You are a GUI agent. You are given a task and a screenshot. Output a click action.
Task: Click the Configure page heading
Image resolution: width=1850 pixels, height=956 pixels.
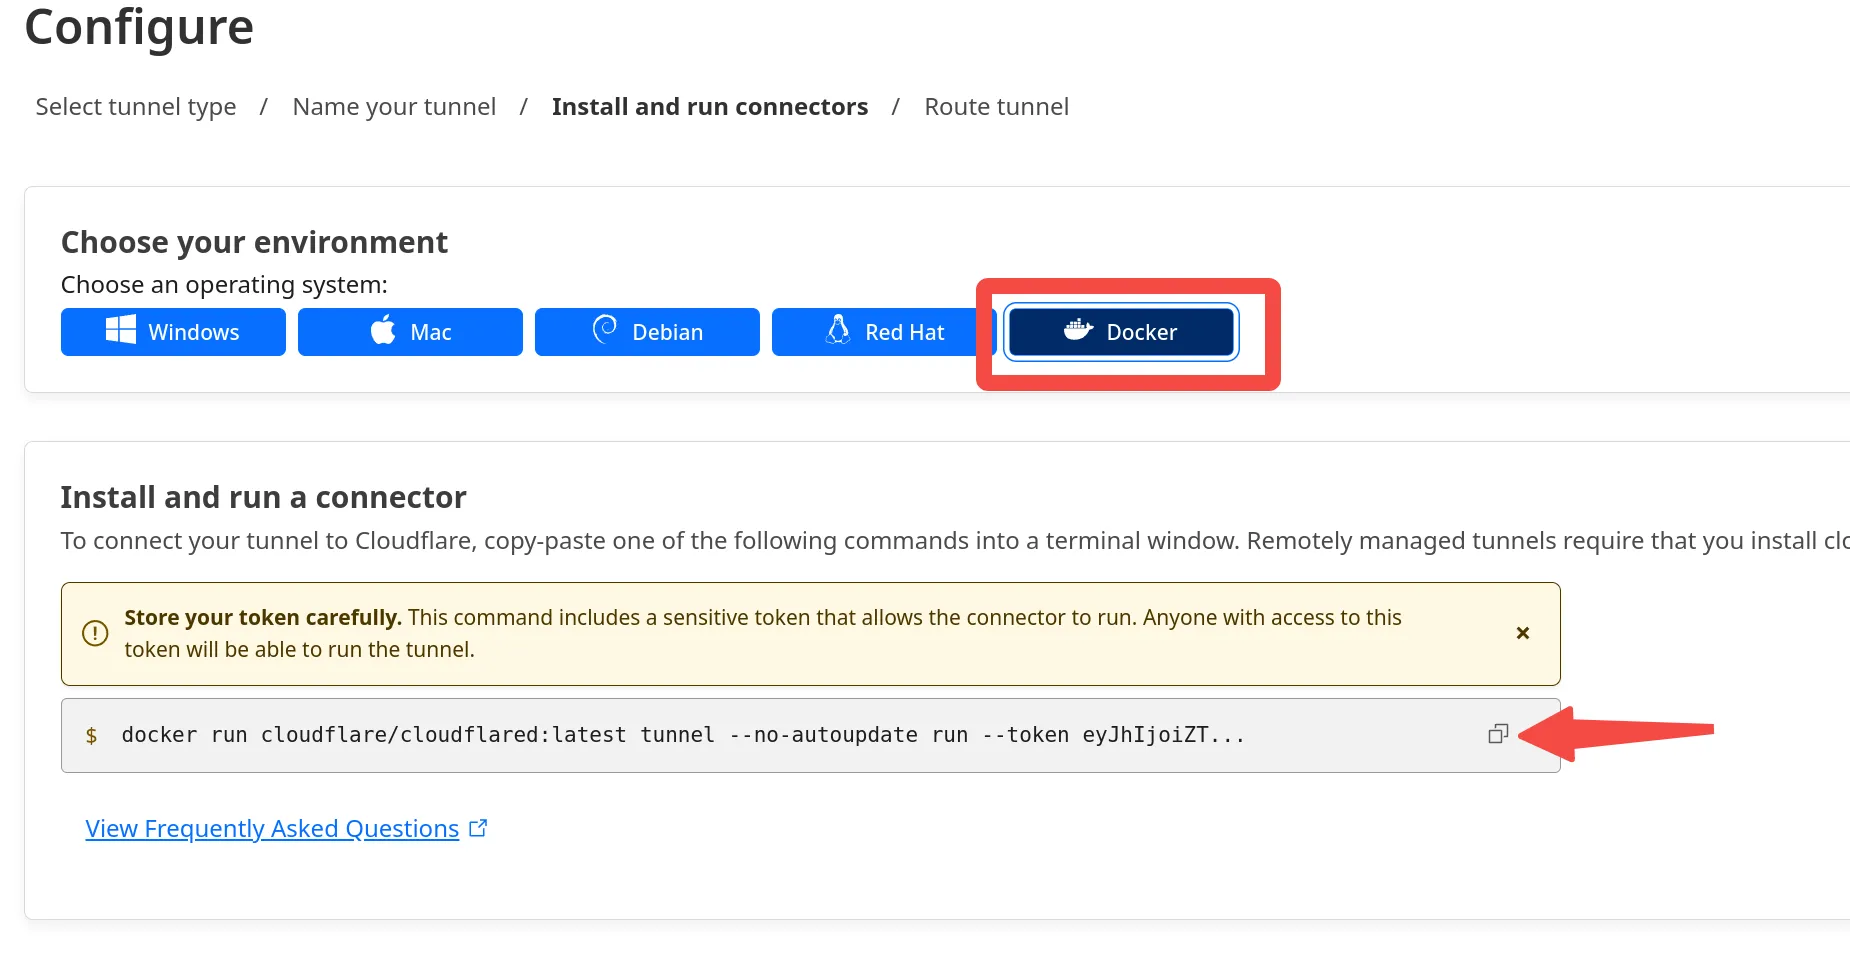(x=139, y=27)
